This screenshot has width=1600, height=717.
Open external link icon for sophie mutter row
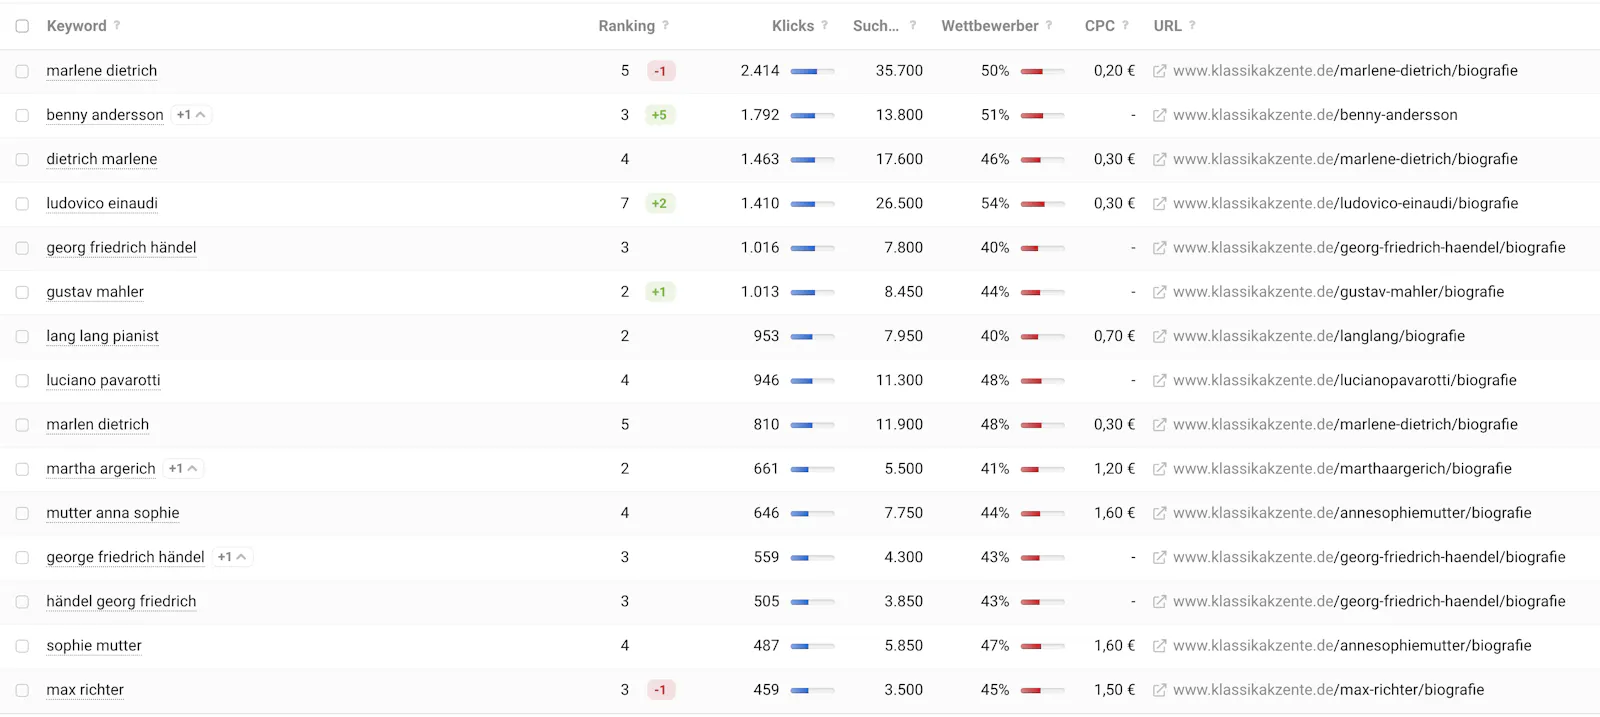[x=1159, y=646]
